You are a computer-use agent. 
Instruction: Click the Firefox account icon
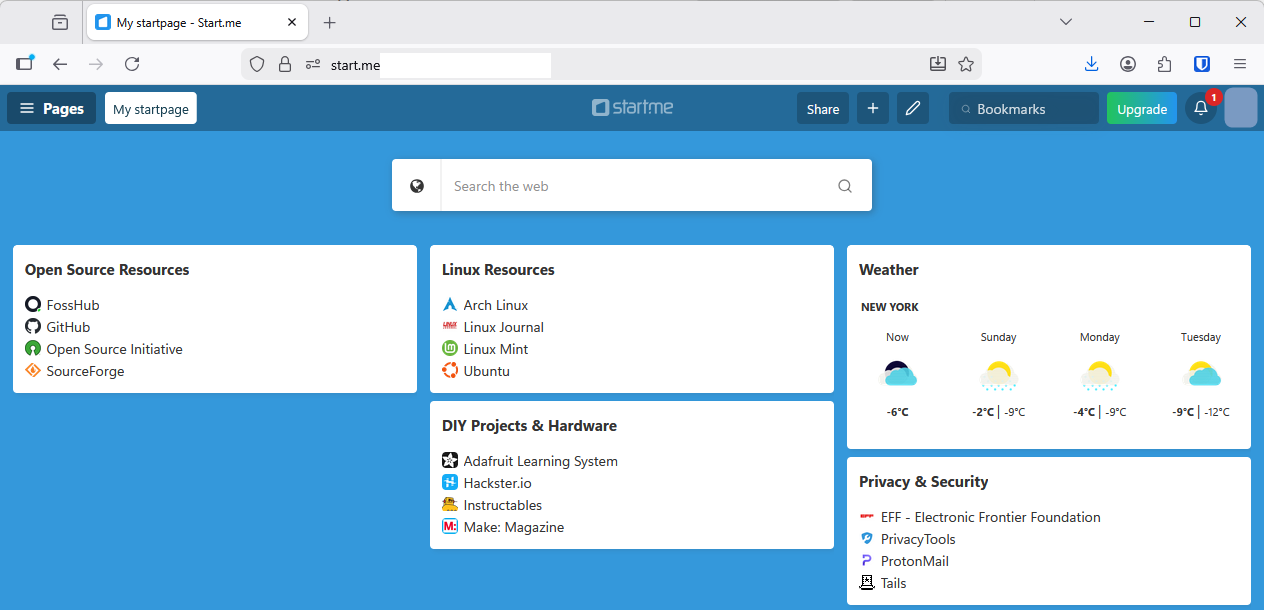pyautogui.click(x=1128, y=64)
